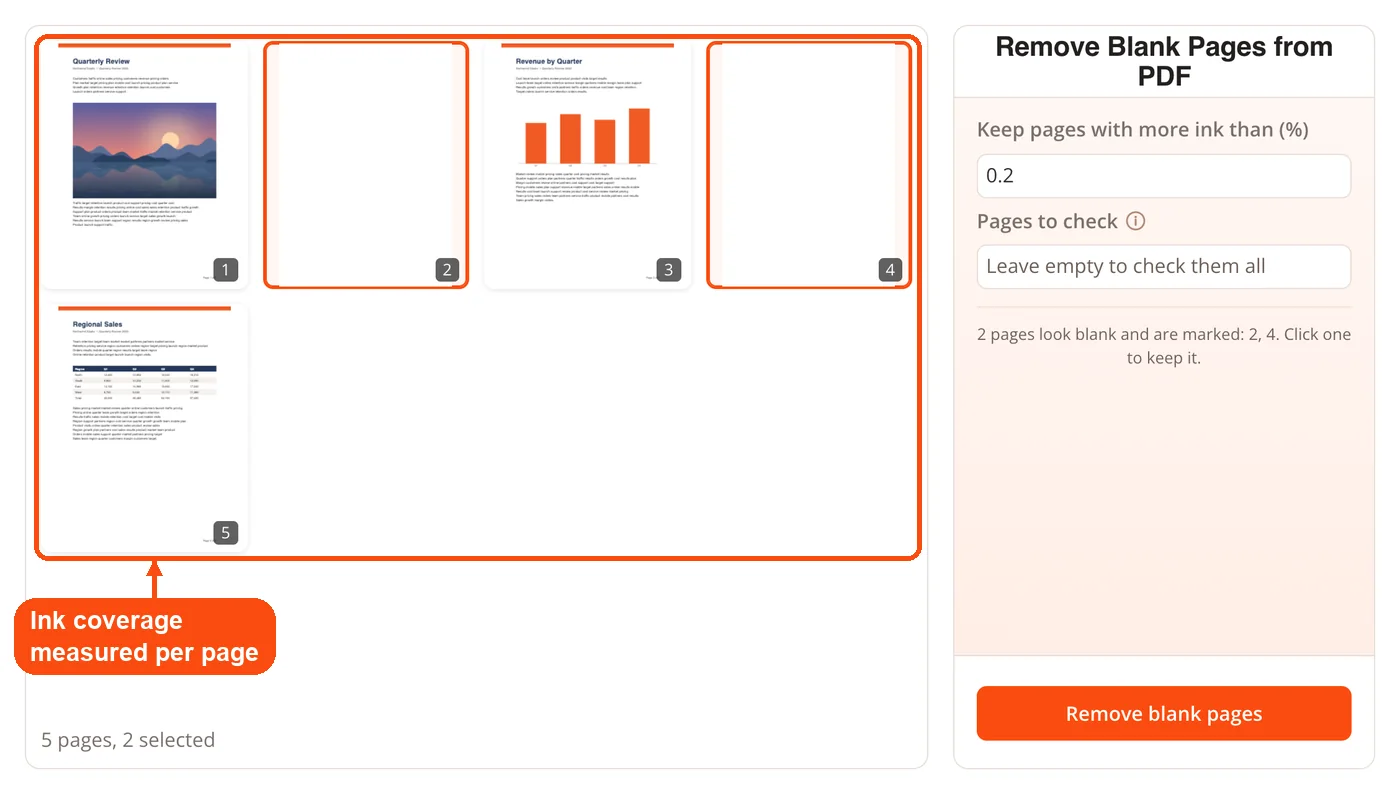
Task: Click the 5 pages, 2 selected status text
Action: coord(128,740)
